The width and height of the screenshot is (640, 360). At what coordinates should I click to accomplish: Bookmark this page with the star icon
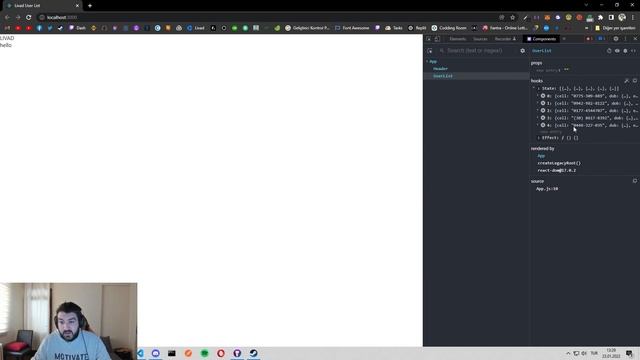point(513,17)
